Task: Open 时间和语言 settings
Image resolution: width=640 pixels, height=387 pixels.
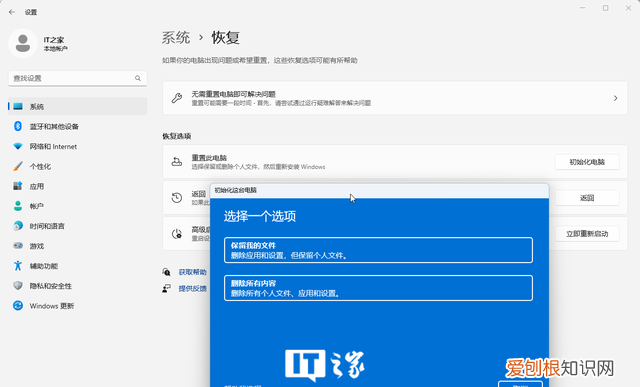Action: (x=78, y=226)
